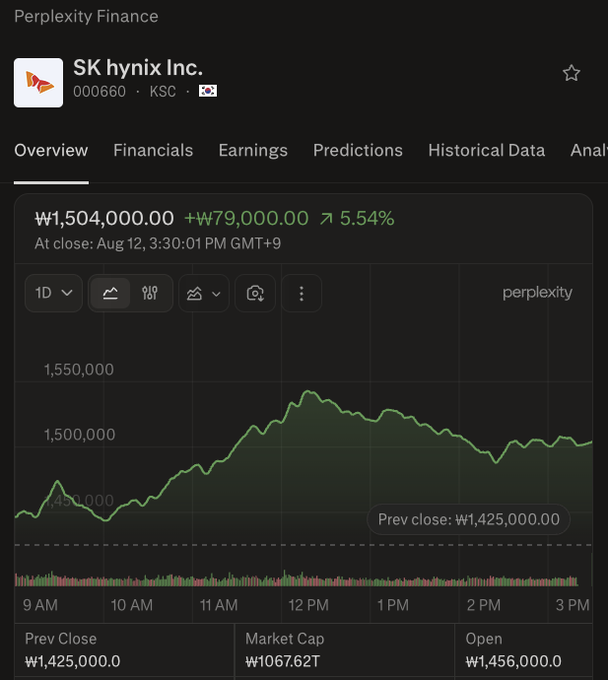Click the South Korea flag icon
This screenshot has width=608, height=680.
208,91
